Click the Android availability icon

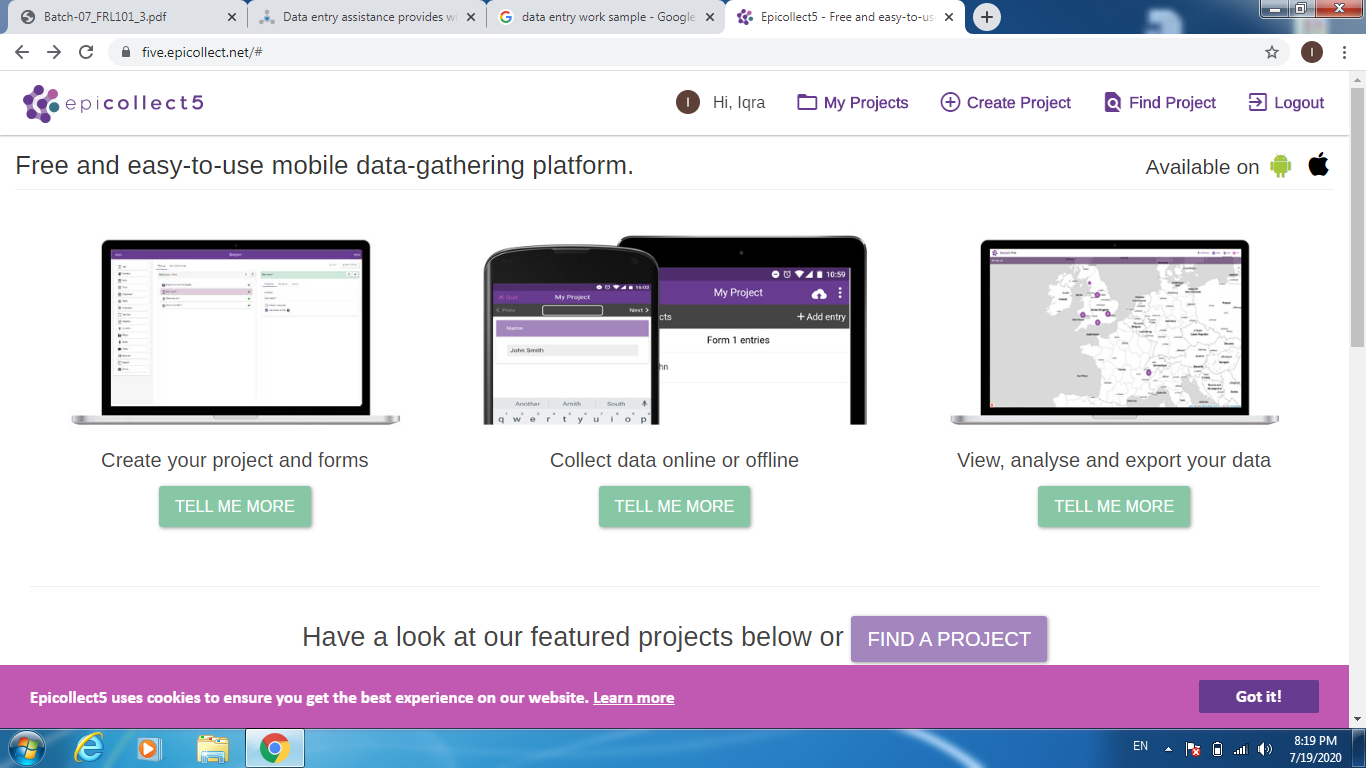click(x=1281, y=166)
